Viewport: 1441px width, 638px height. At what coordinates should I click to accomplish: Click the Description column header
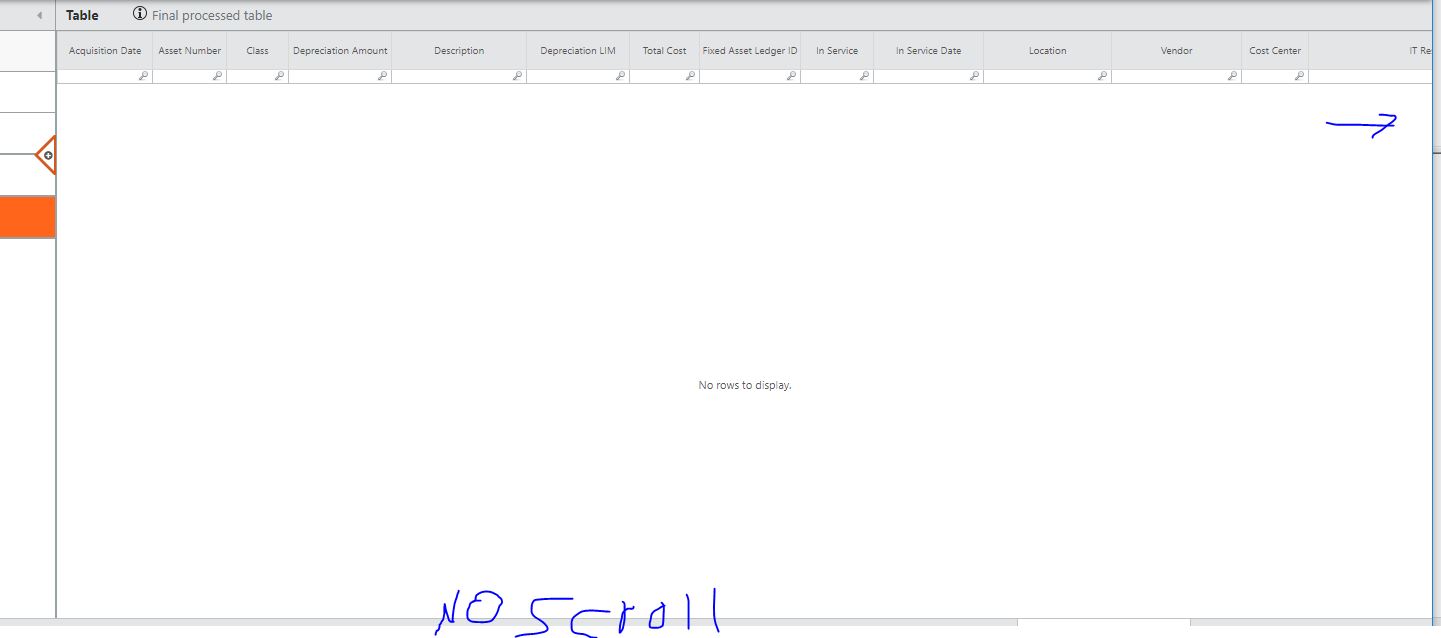pos(459,50)
